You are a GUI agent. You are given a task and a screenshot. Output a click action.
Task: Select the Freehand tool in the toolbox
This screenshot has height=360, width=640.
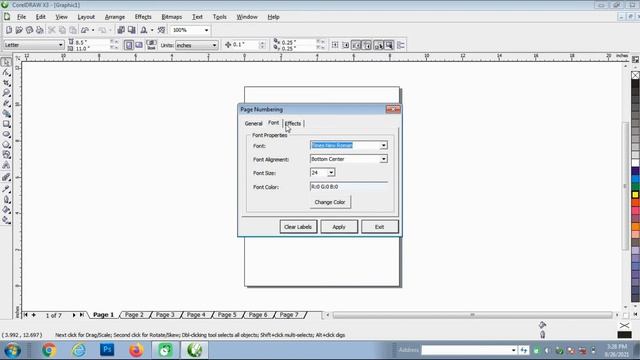pyautogui.click(x=6, y=103)
